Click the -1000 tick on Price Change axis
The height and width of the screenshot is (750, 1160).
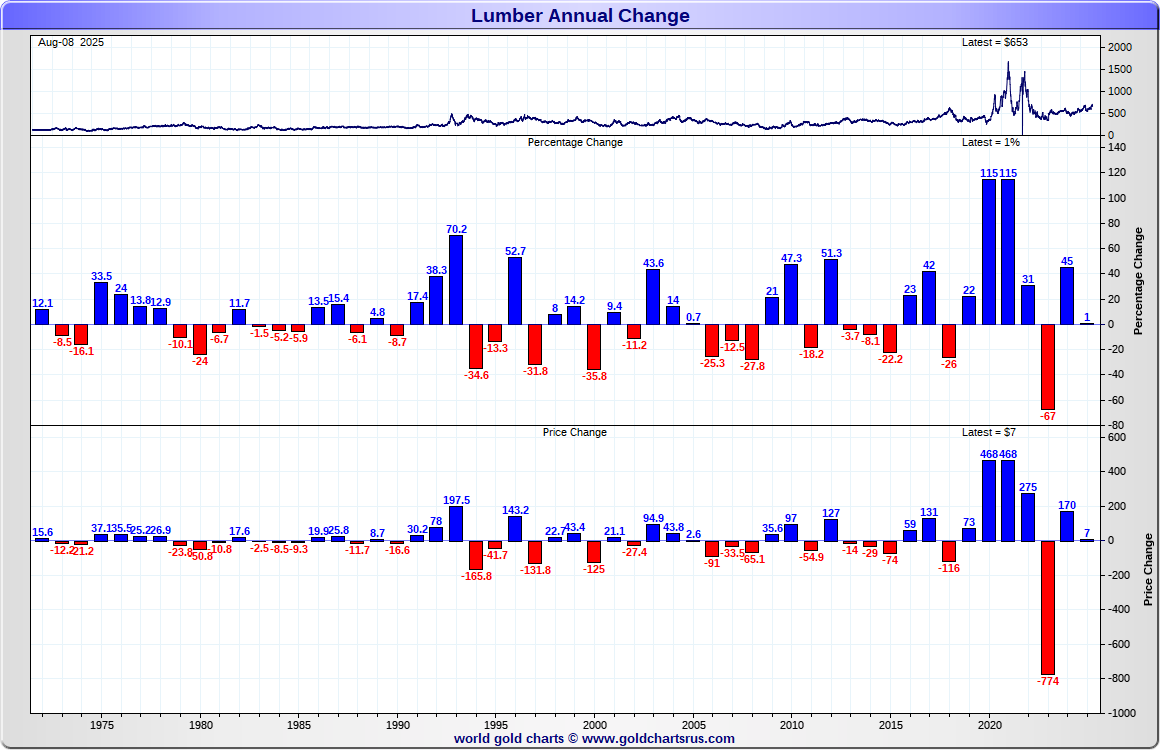(1122, 713)
